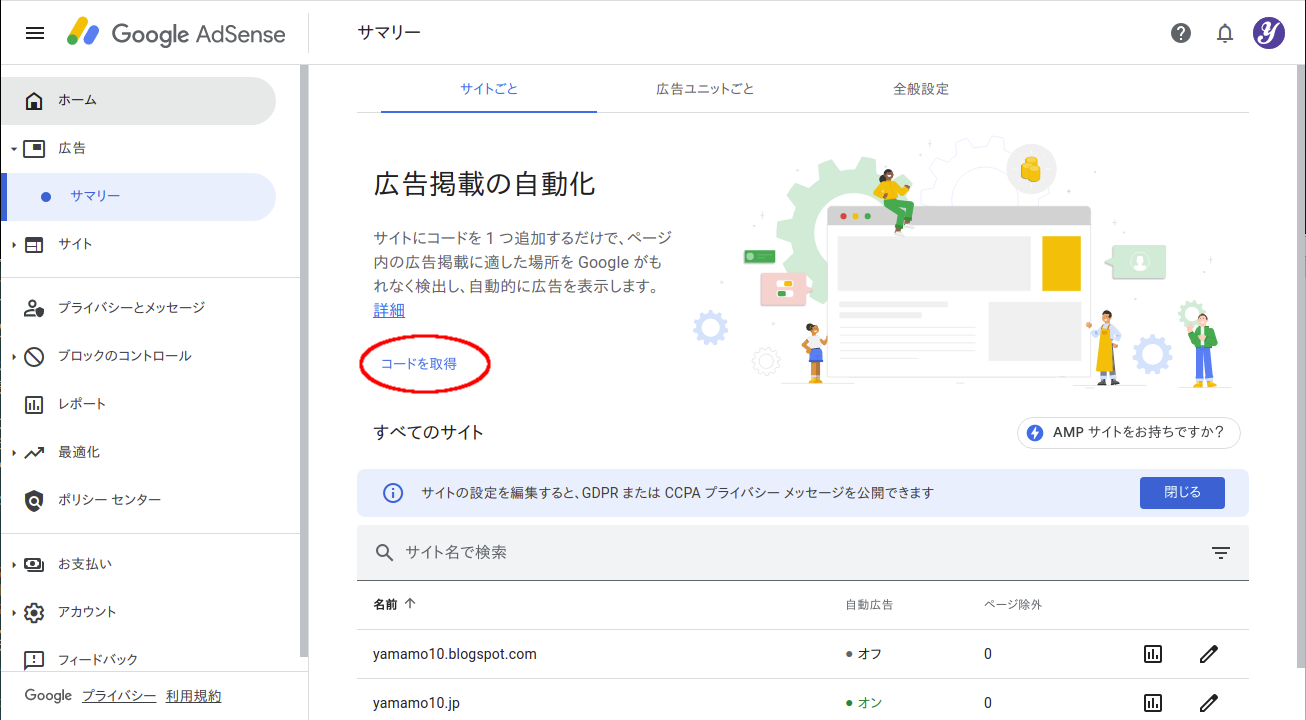View report icon for yamamo10.blogspot.com
This screenshot has width=1306, height=720.
pyautogui.click(x=1153, y=654)
